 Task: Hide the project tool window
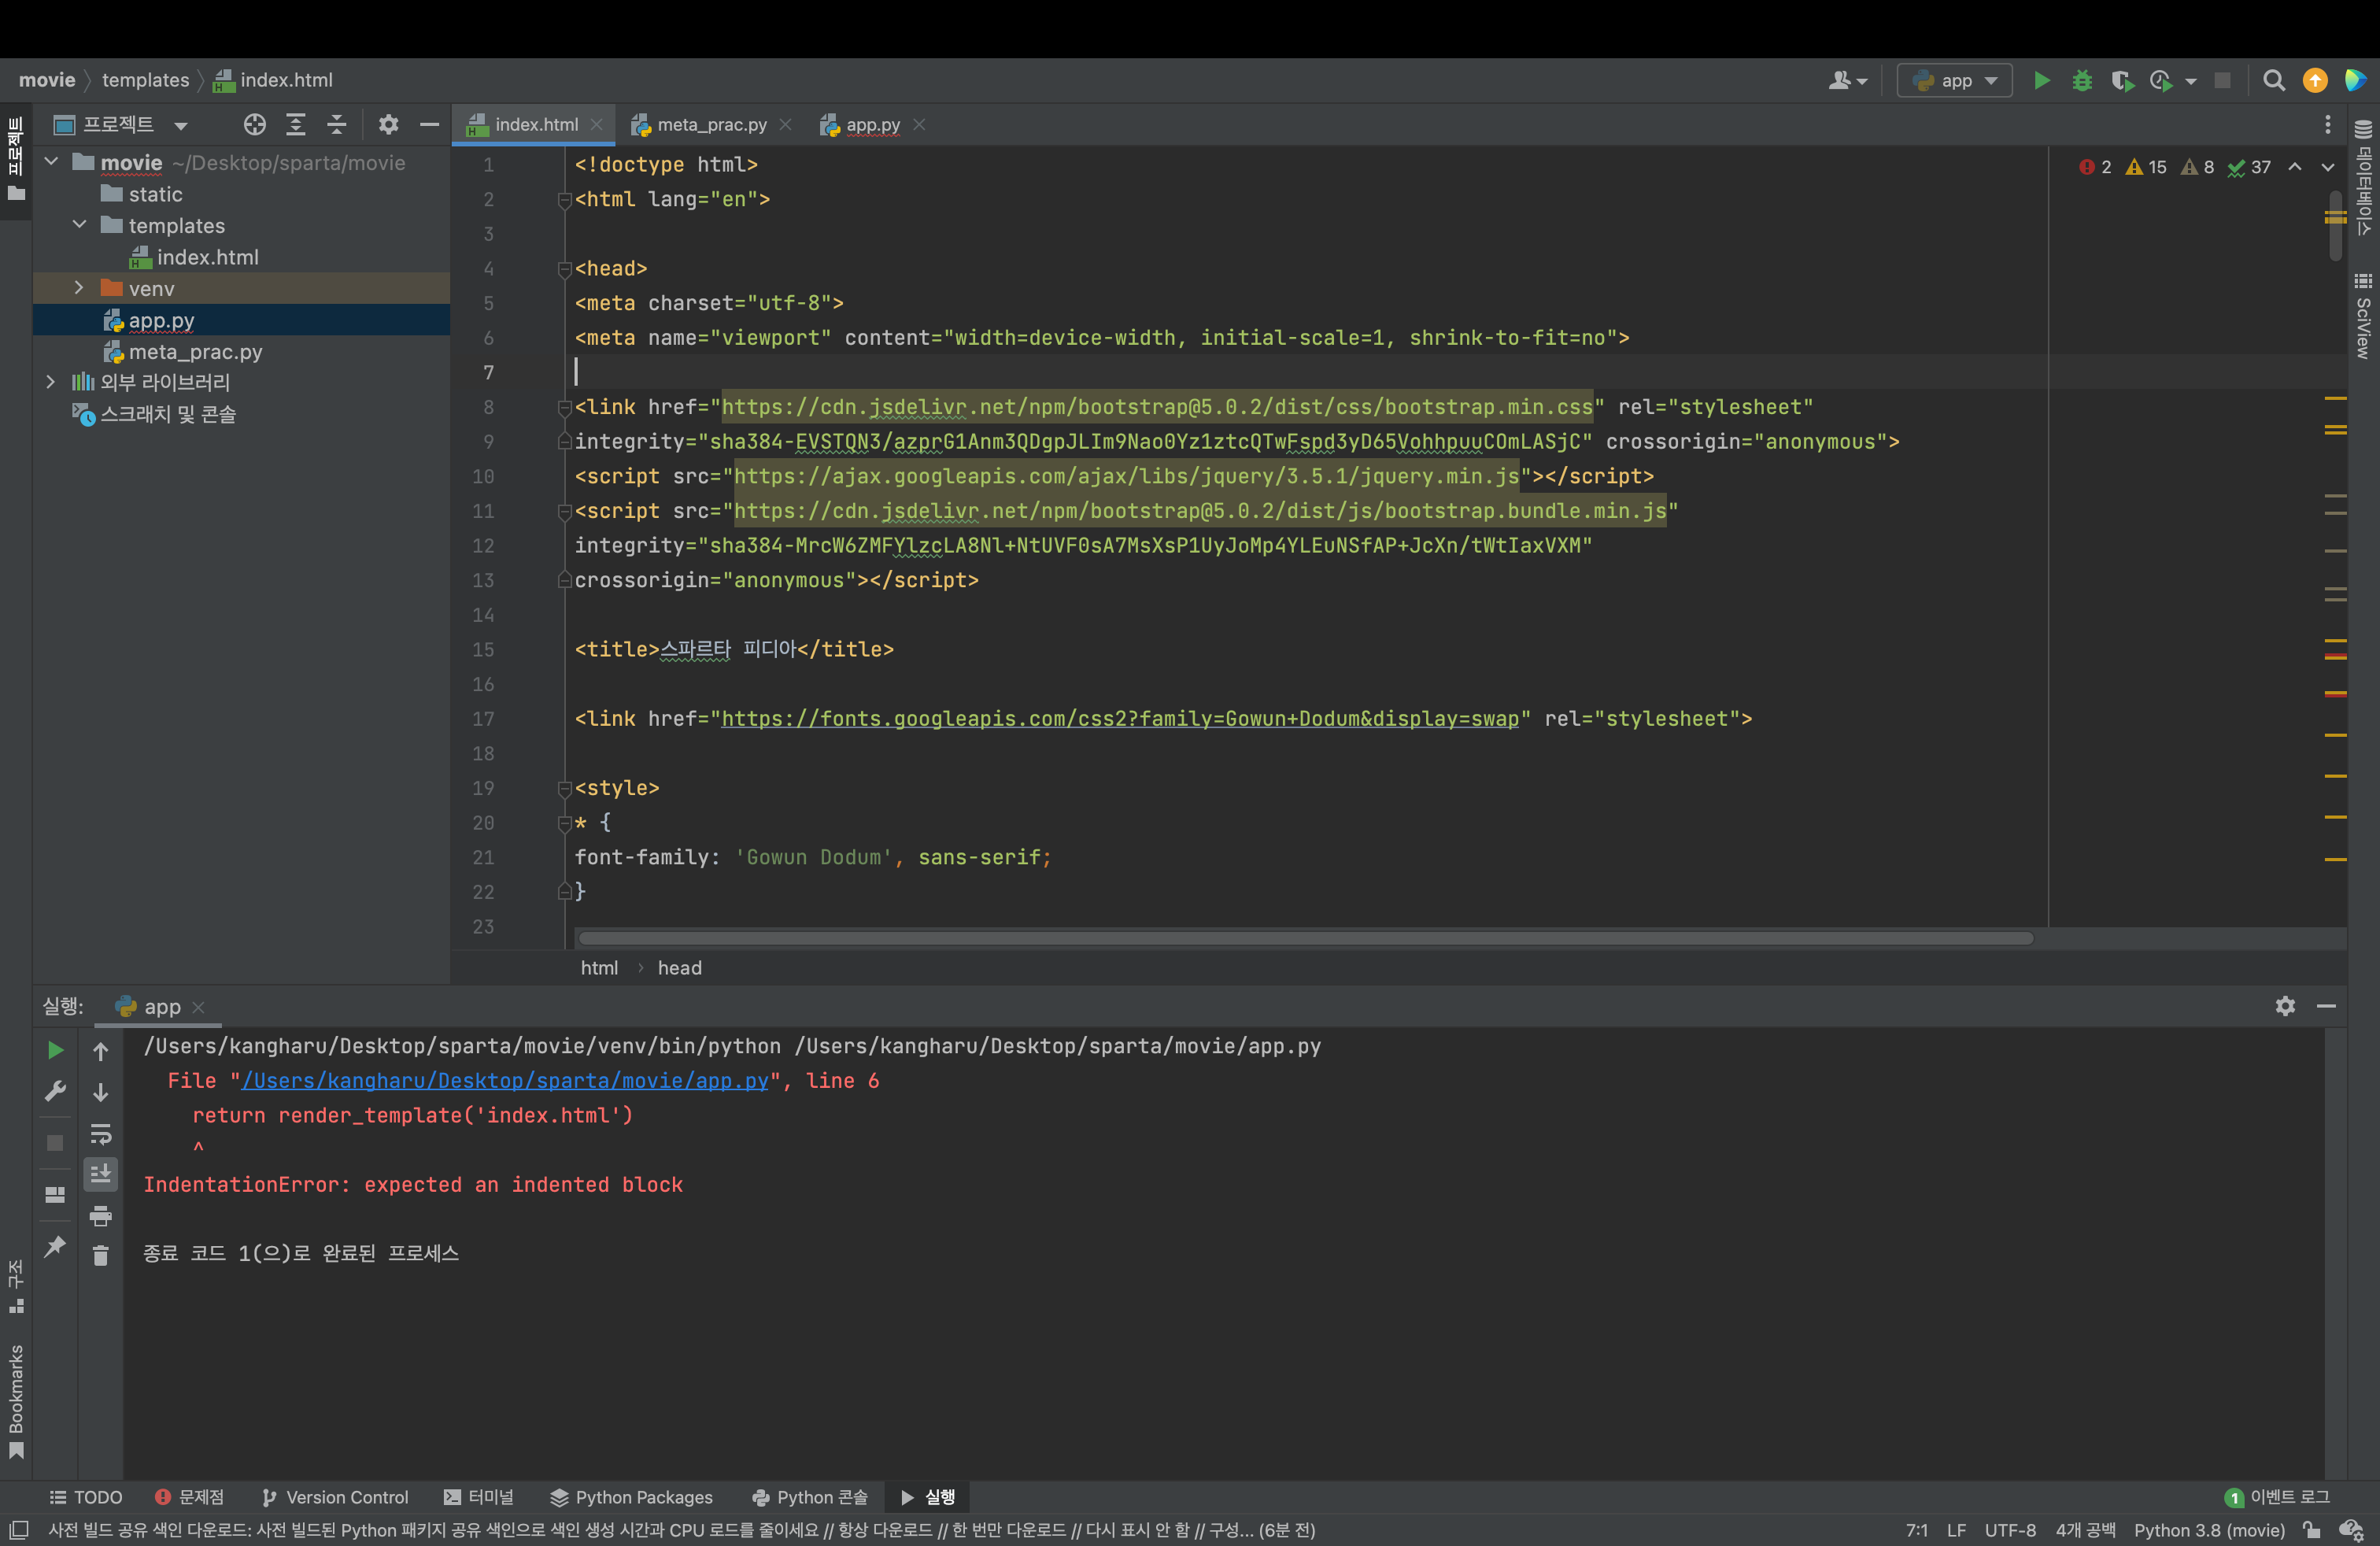(x=430, y=124)
